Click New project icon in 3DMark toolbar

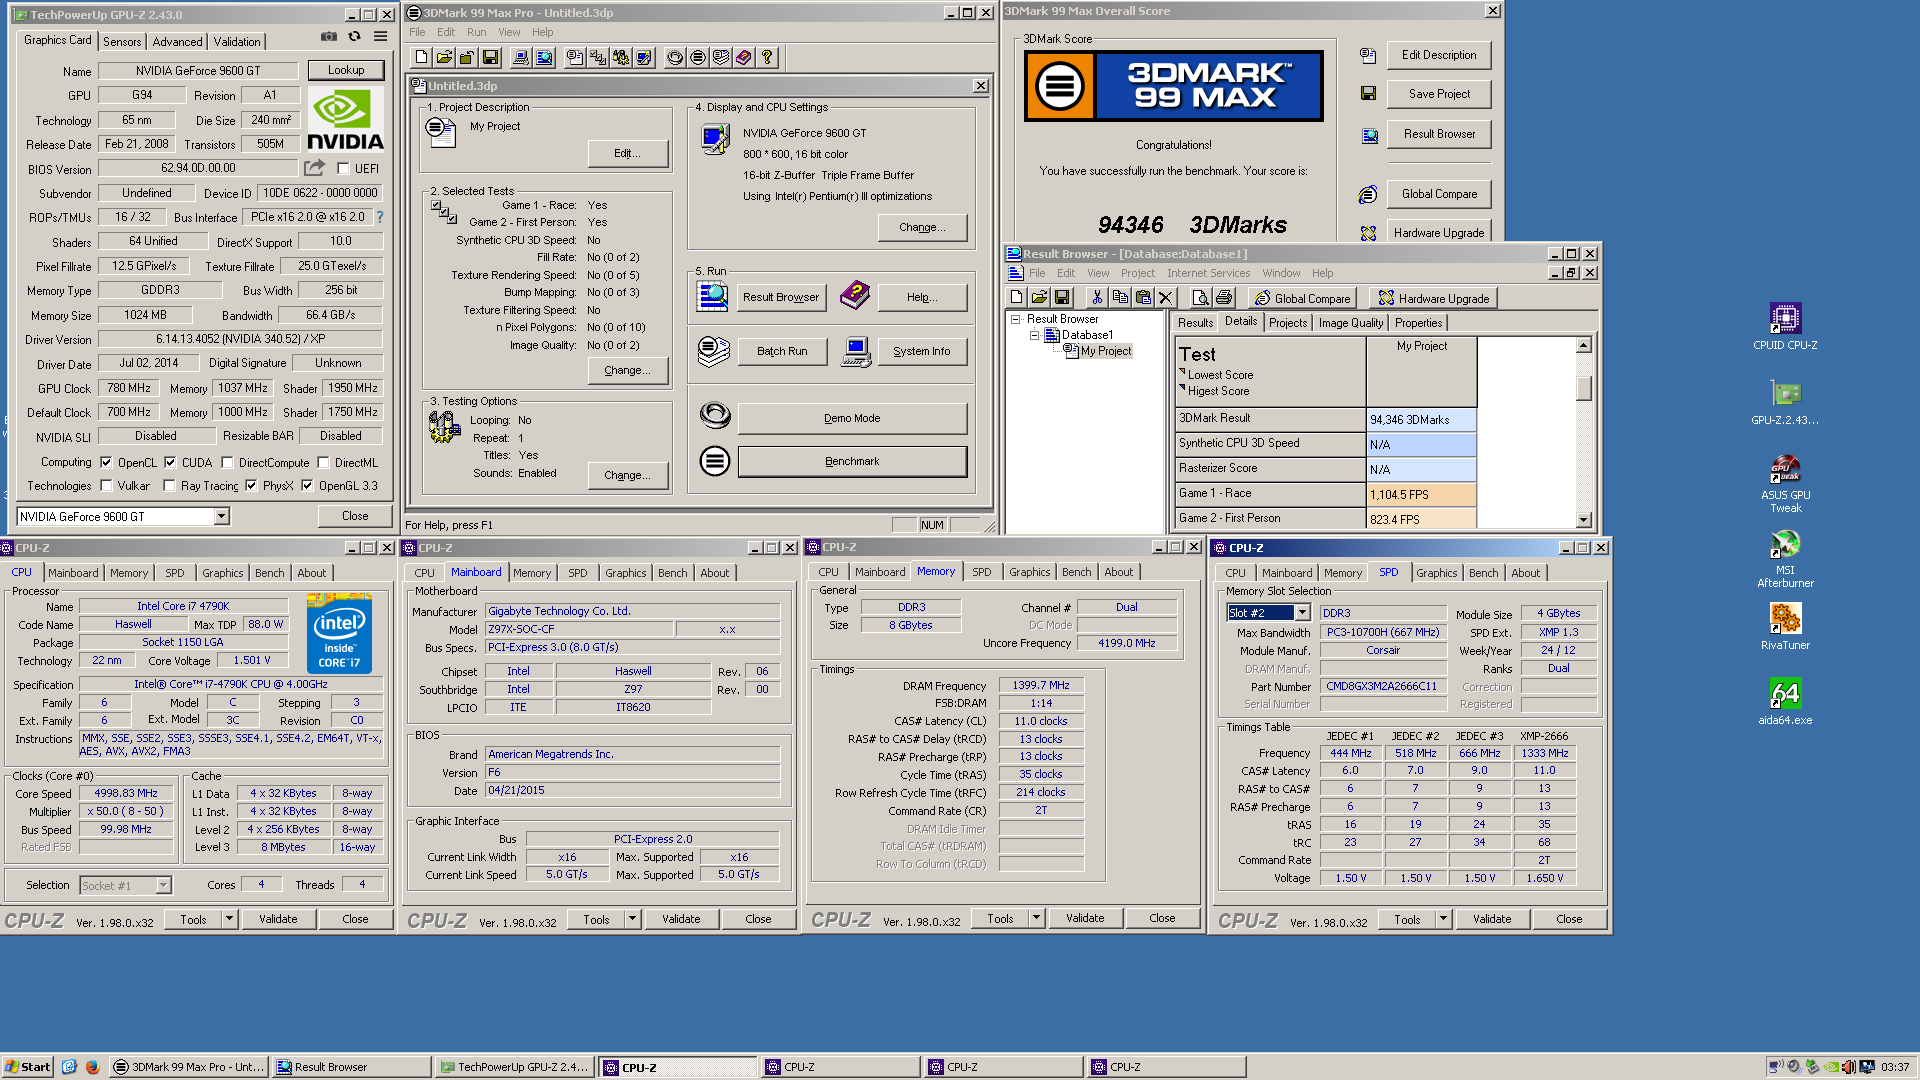point(421,58)
